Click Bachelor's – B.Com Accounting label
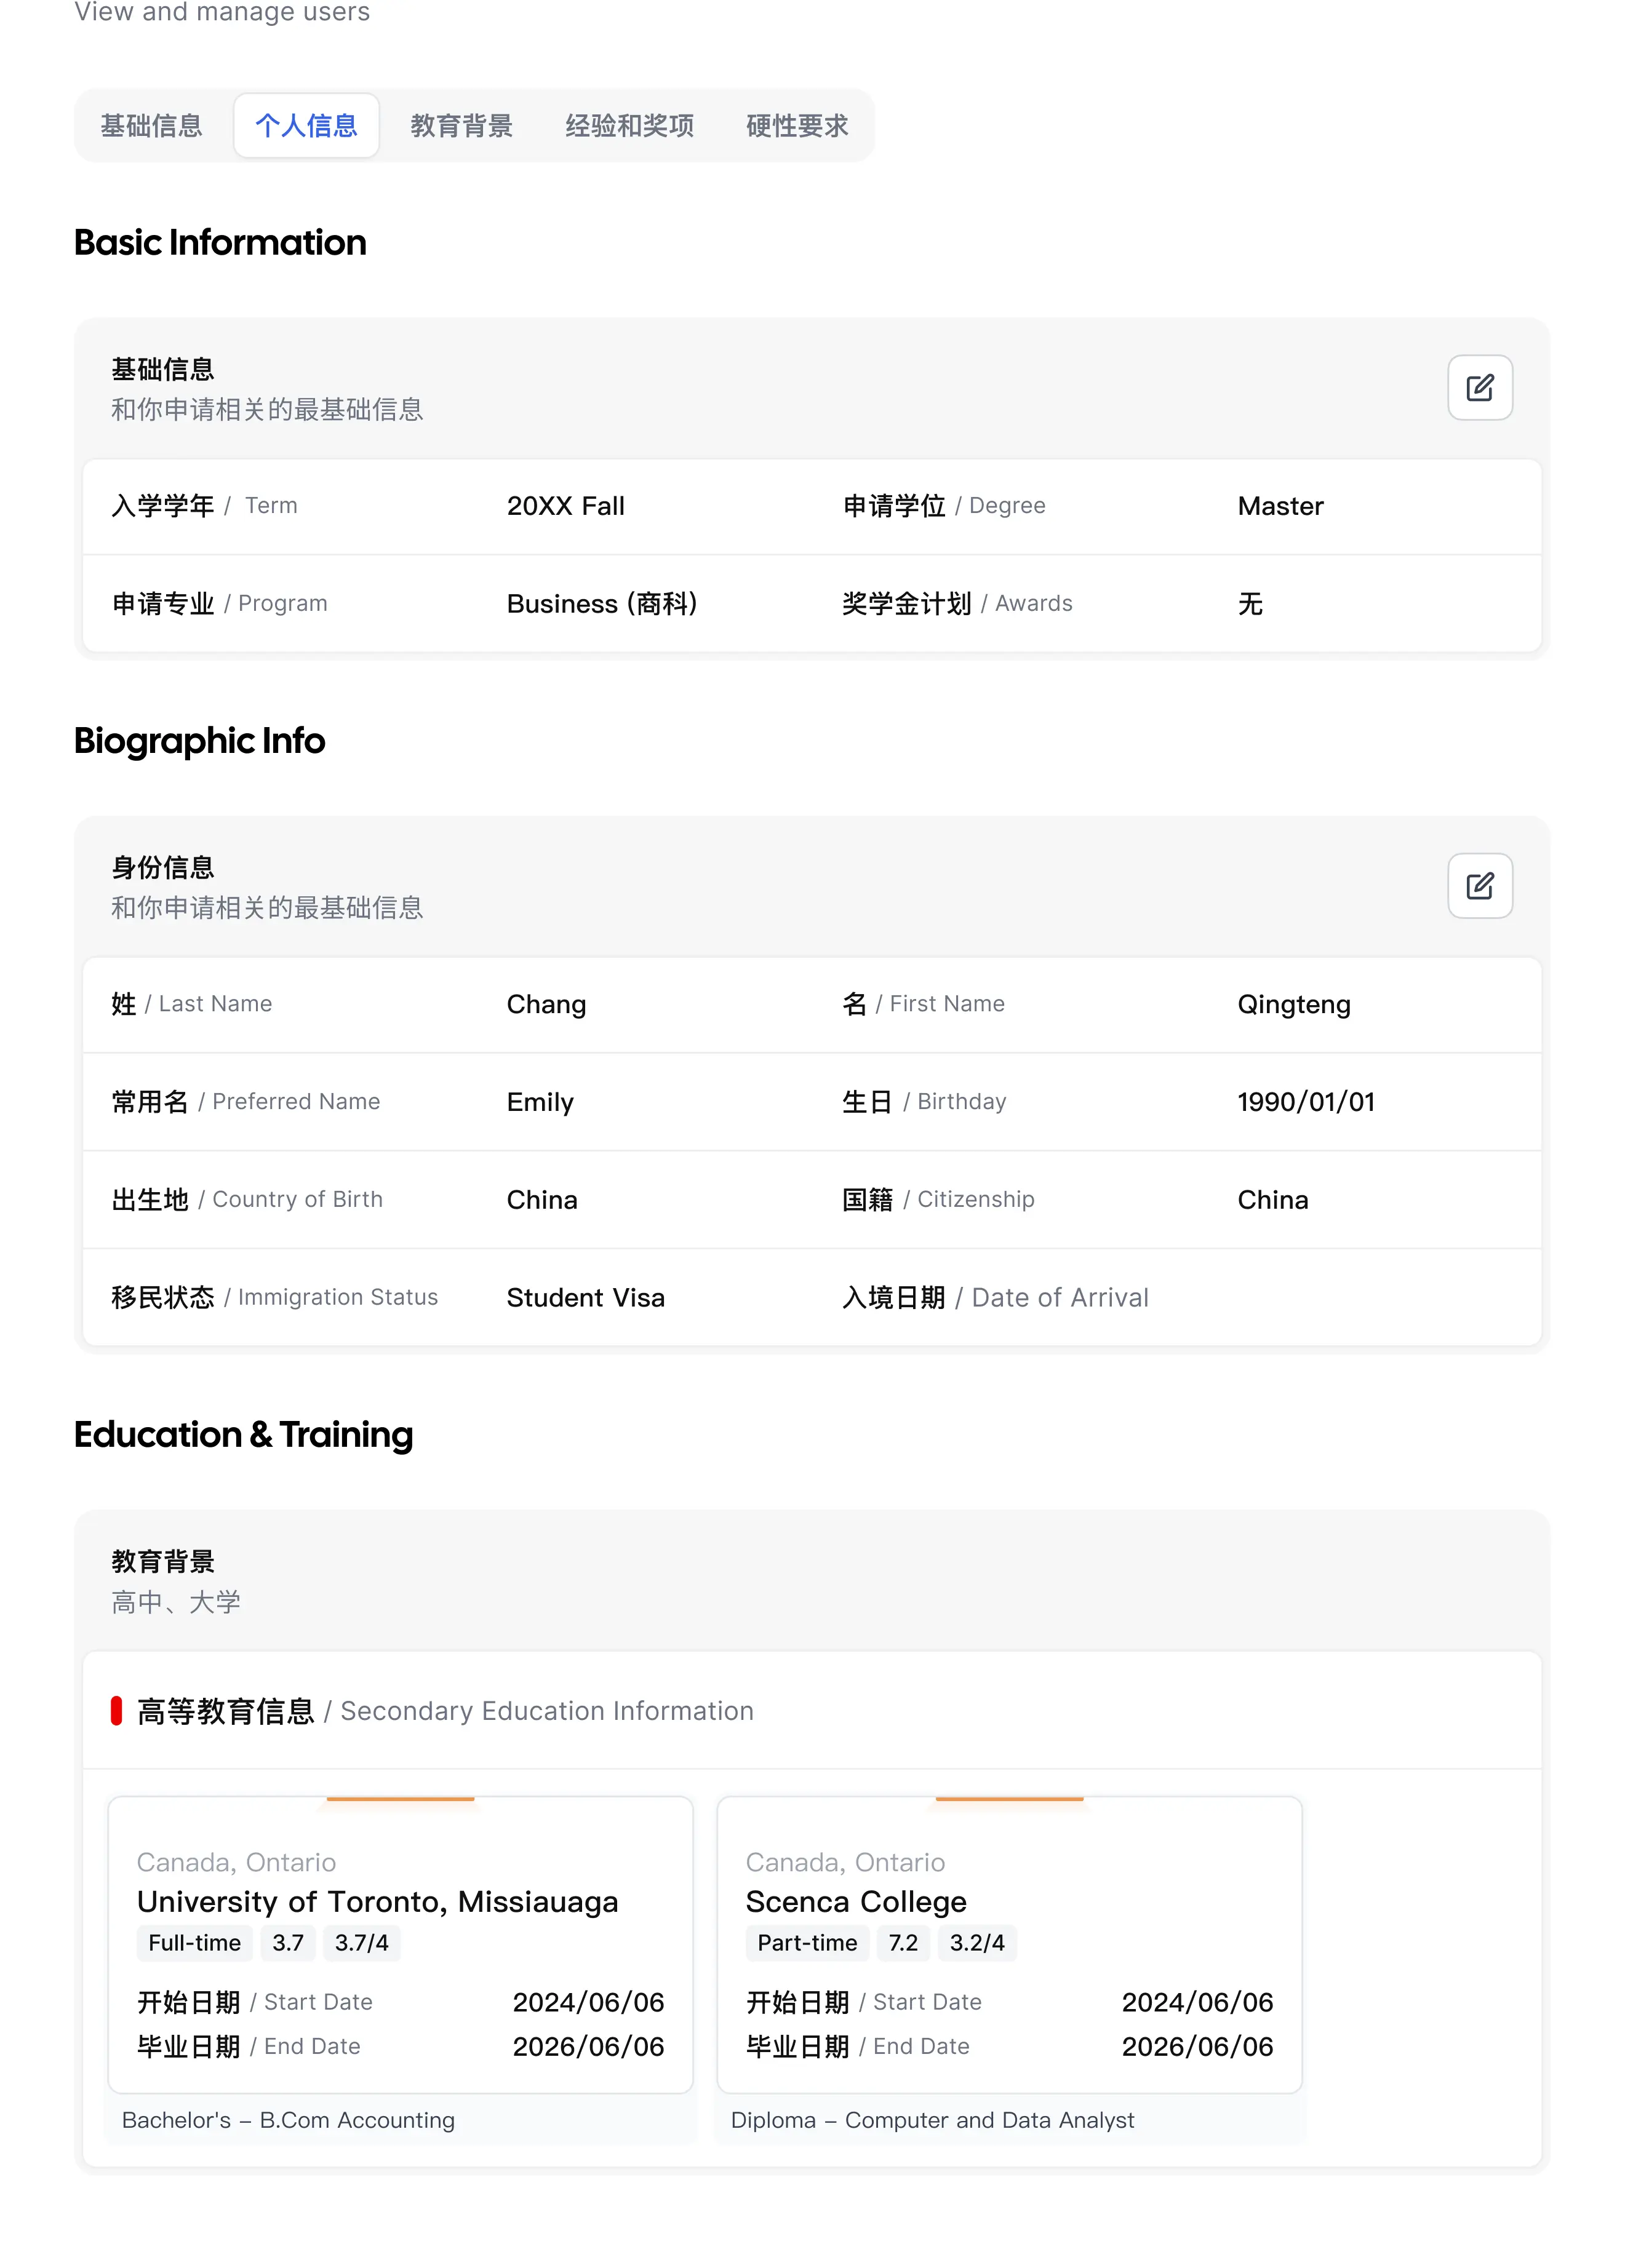Screen dimensions: 1625x2268 click(x=288, y=2120)
